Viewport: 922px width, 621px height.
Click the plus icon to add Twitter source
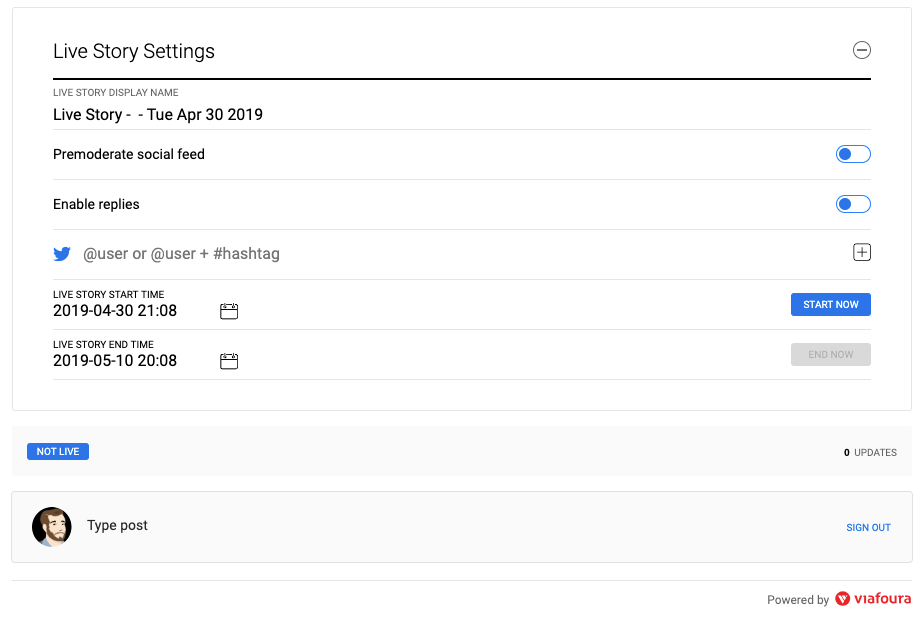[x=861, y=253]
